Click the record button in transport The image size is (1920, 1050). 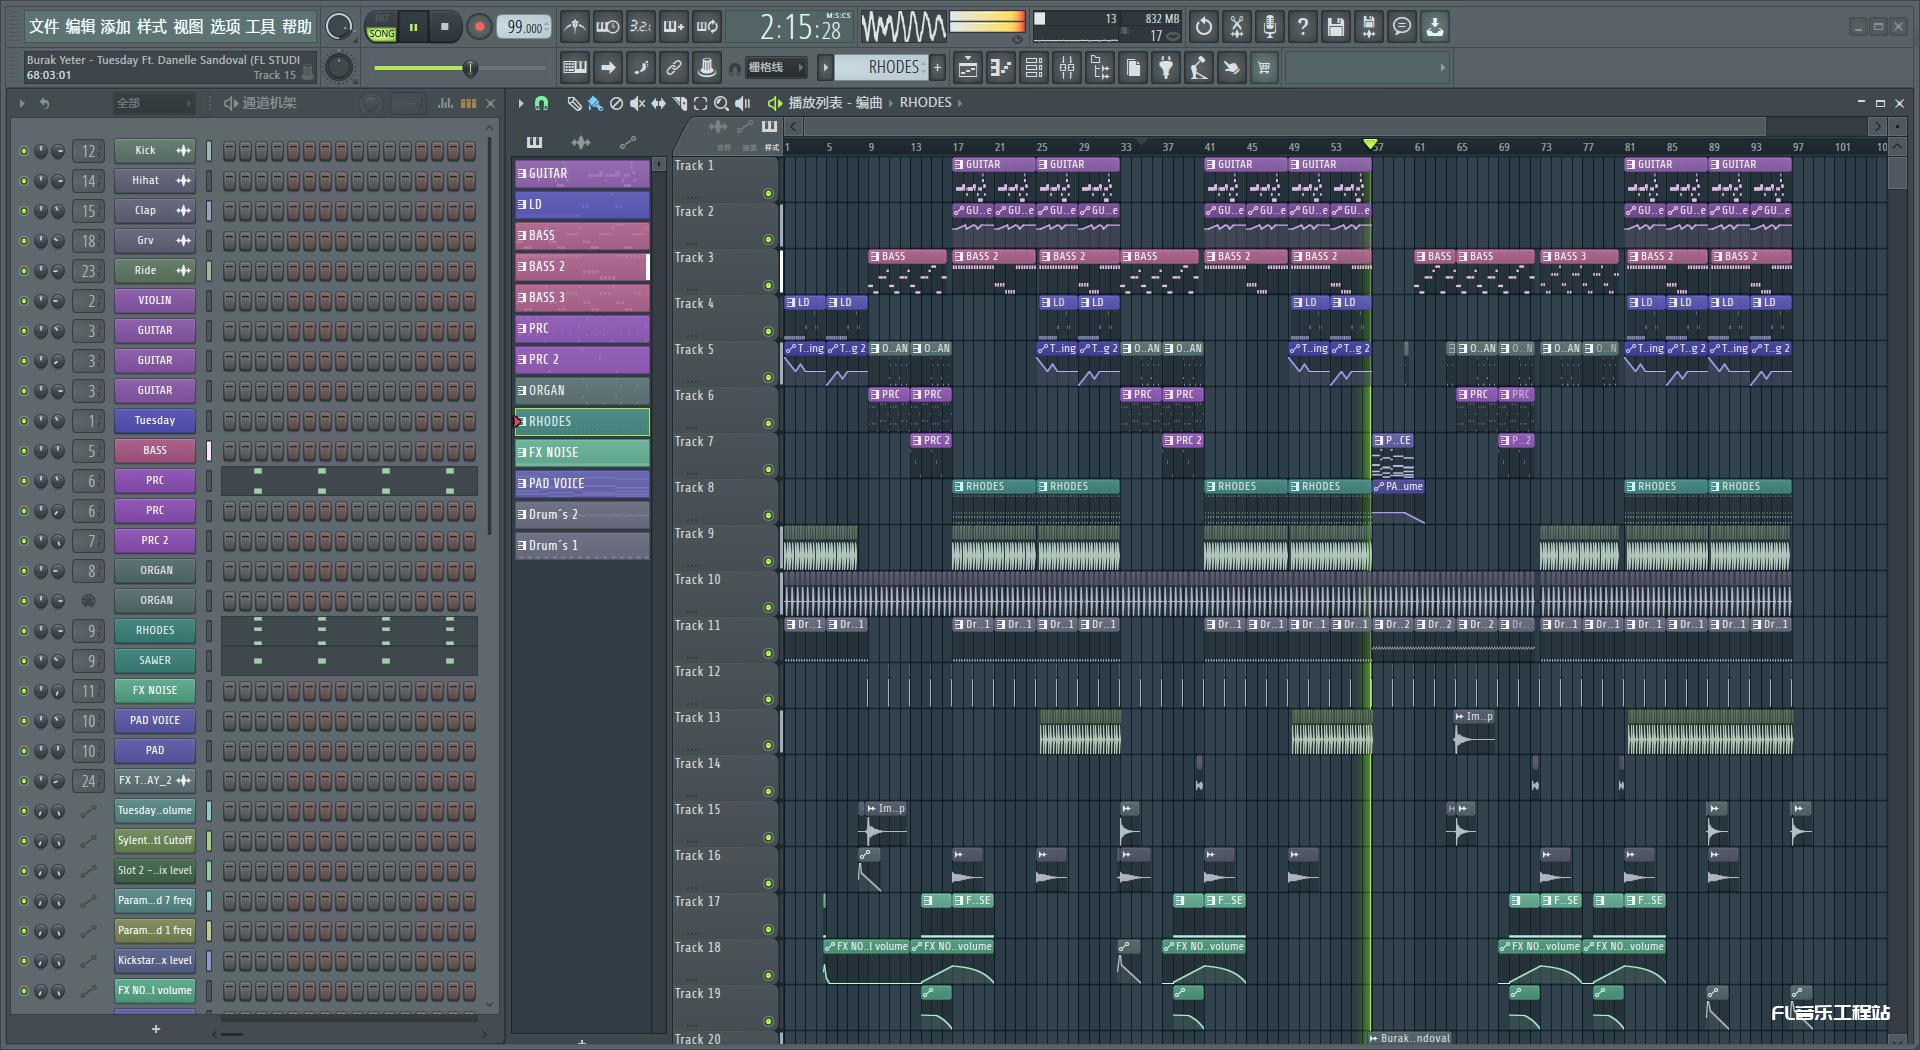(479, 27)
